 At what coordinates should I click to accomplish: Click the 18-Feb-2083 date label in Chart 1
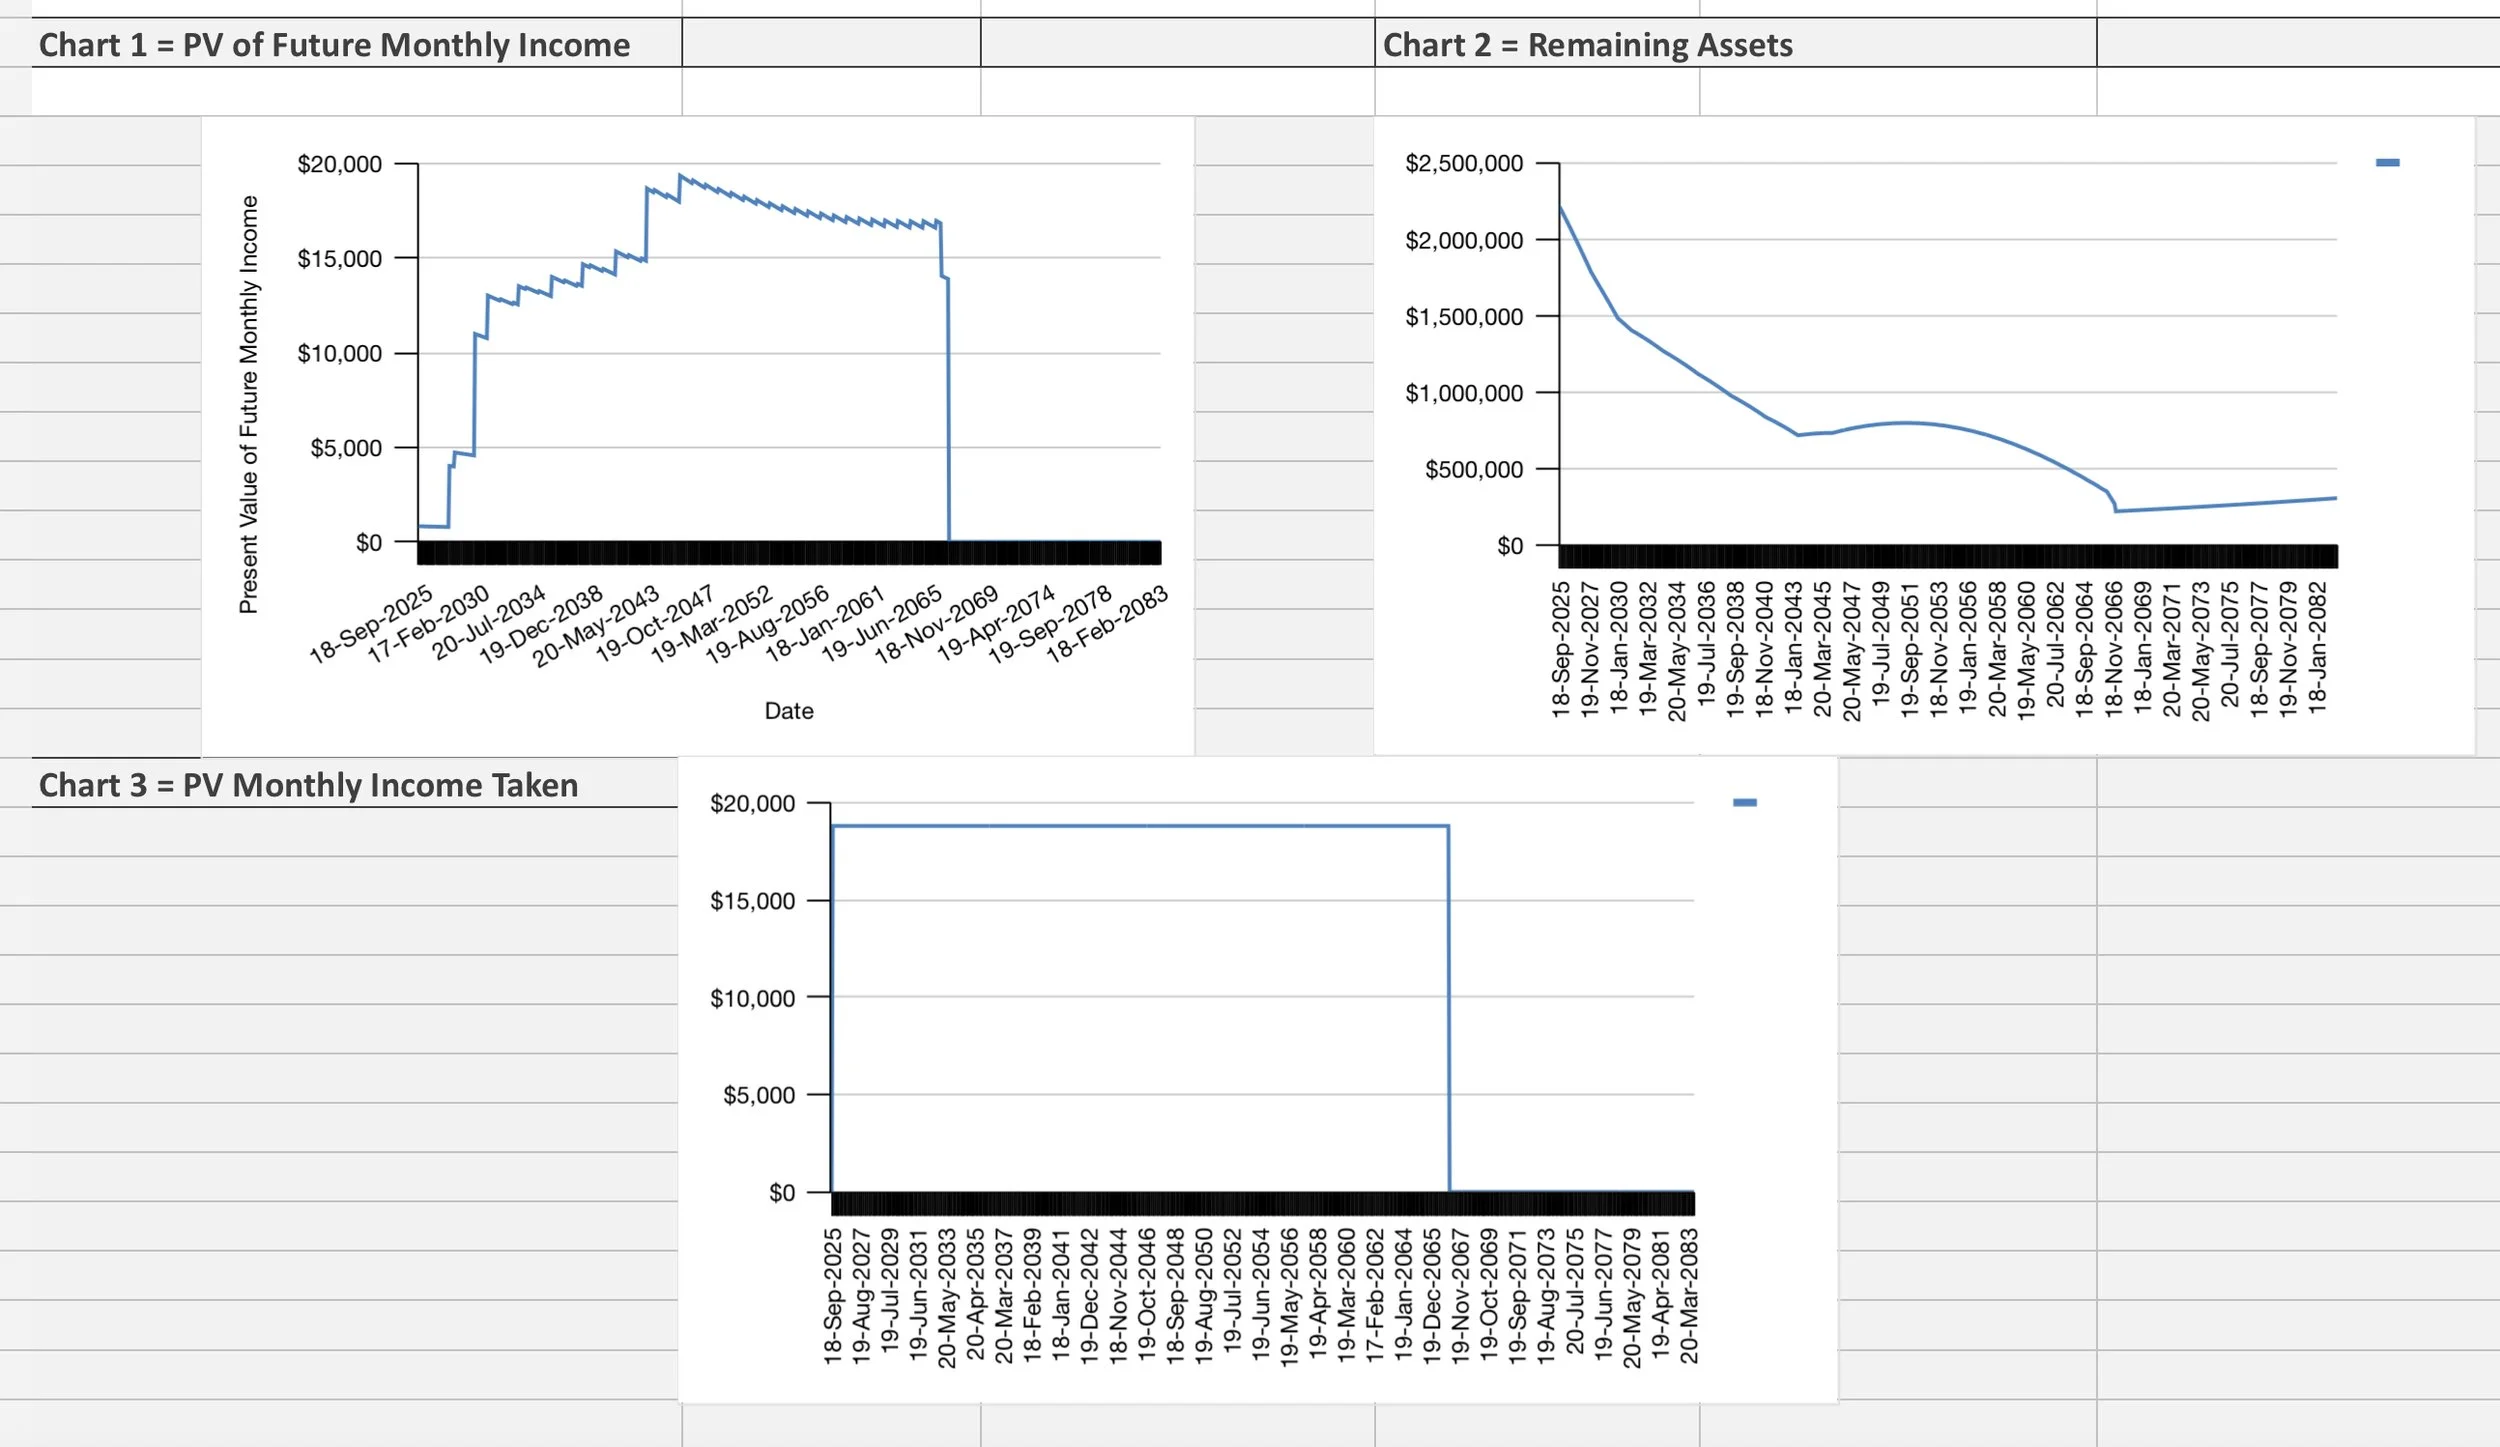tap(1107, 625)
